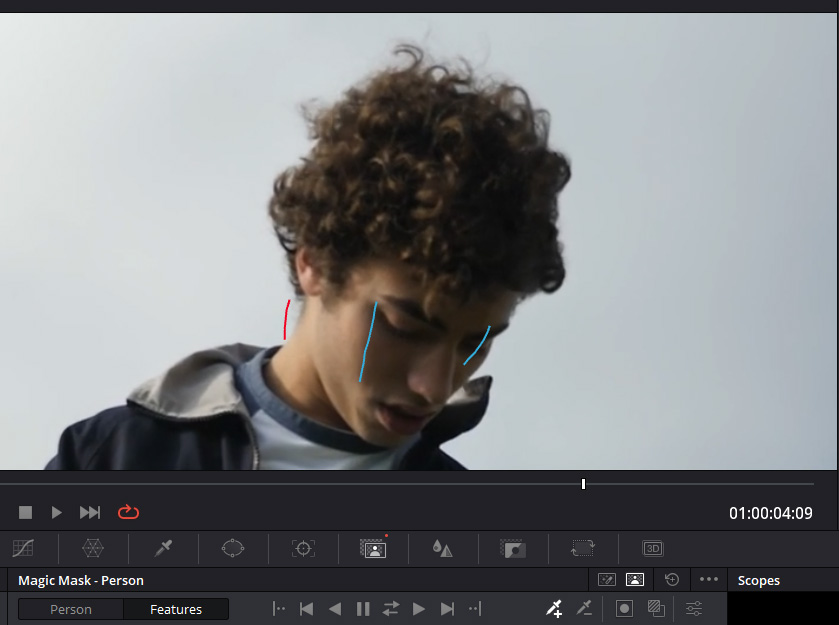Open the Scopes panel
The width and height of the screenshot is (839, 625).
point(758,581)
